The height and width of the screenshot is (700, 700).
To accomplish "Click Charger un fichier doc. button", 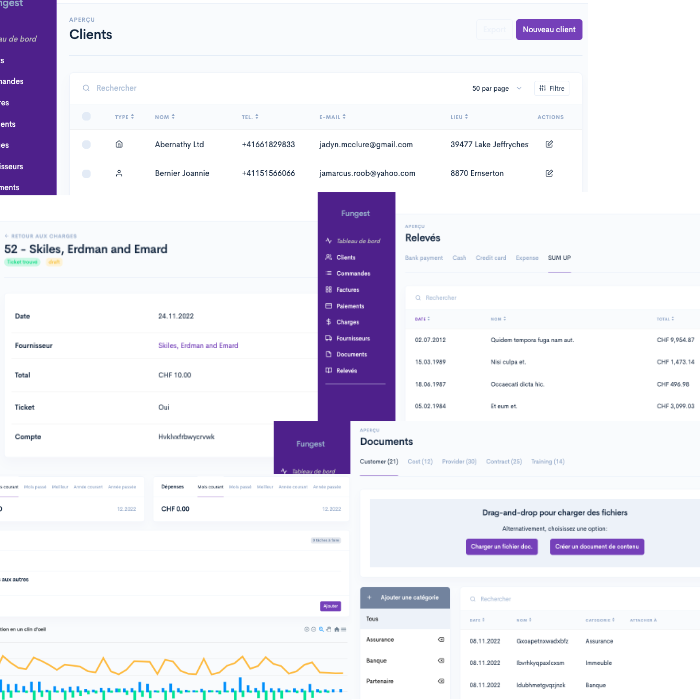I will point(501,547).
